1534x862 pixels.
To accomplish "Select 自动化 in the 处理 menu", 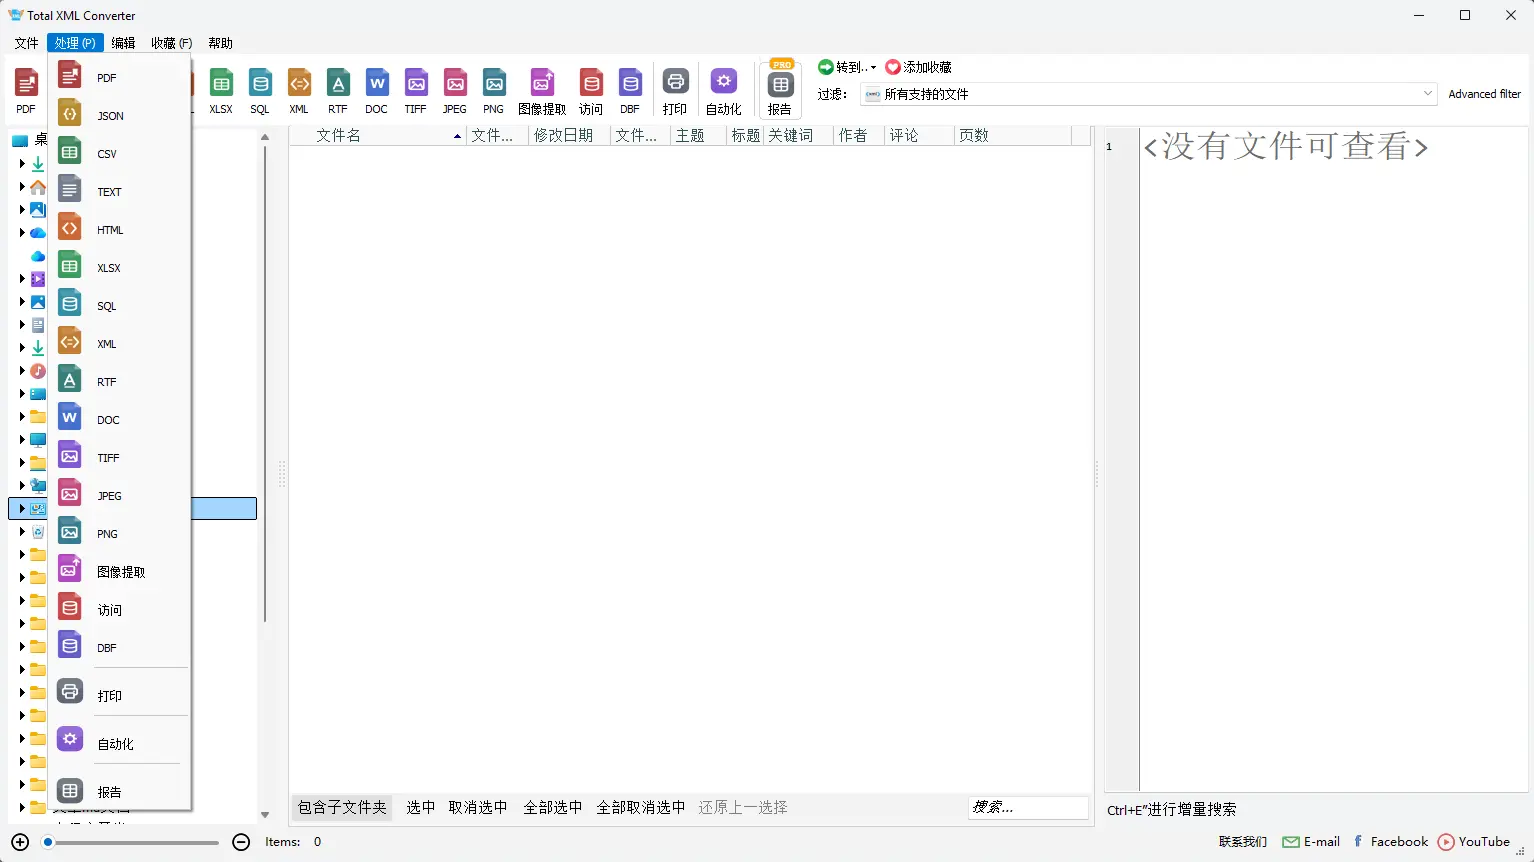I will 119,744.
